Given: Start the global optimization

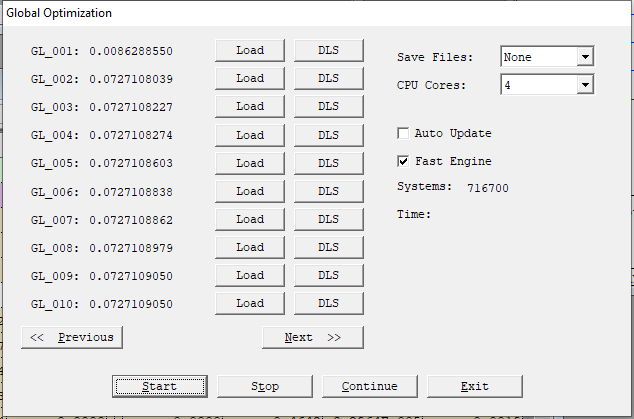Looking at the screenshot, I should (x=160, y=386).
